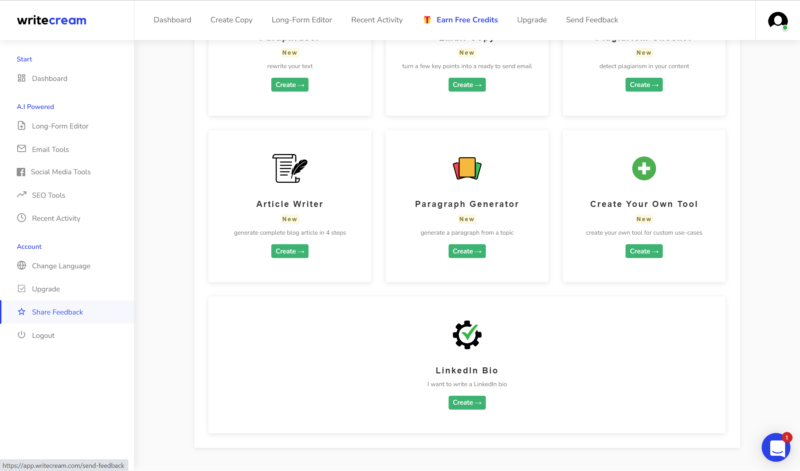Image resolution: width=800 pixels, height=471 pixels.
Task: Select SEO Tools in the sidebar
Action: click(48, 195)
